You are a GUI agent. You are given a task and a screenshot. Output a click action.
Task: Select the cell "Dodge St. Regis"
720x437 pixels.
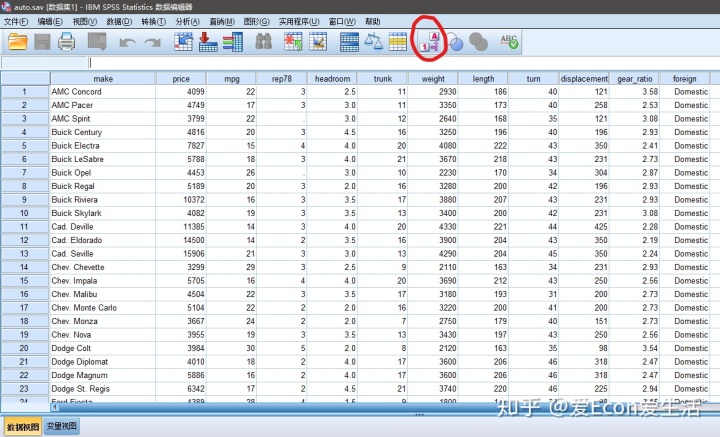[x=103, y=389]
